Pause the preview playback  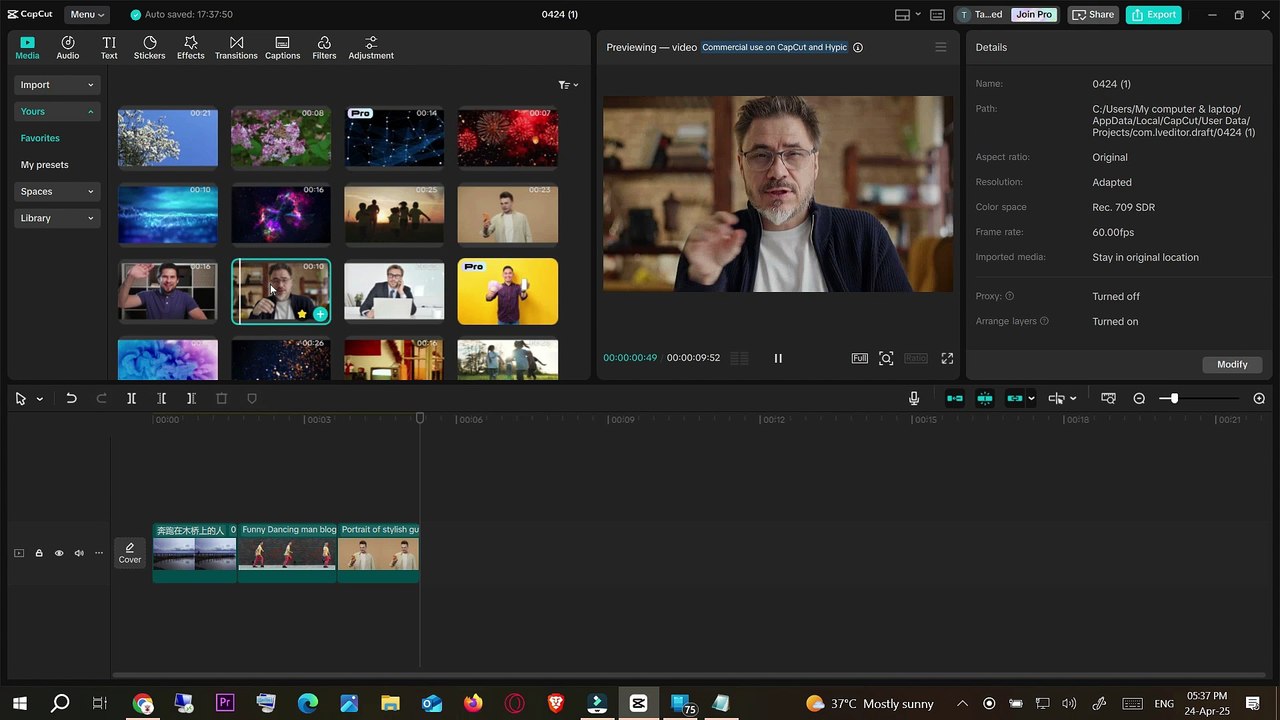[x=778, y=358]
